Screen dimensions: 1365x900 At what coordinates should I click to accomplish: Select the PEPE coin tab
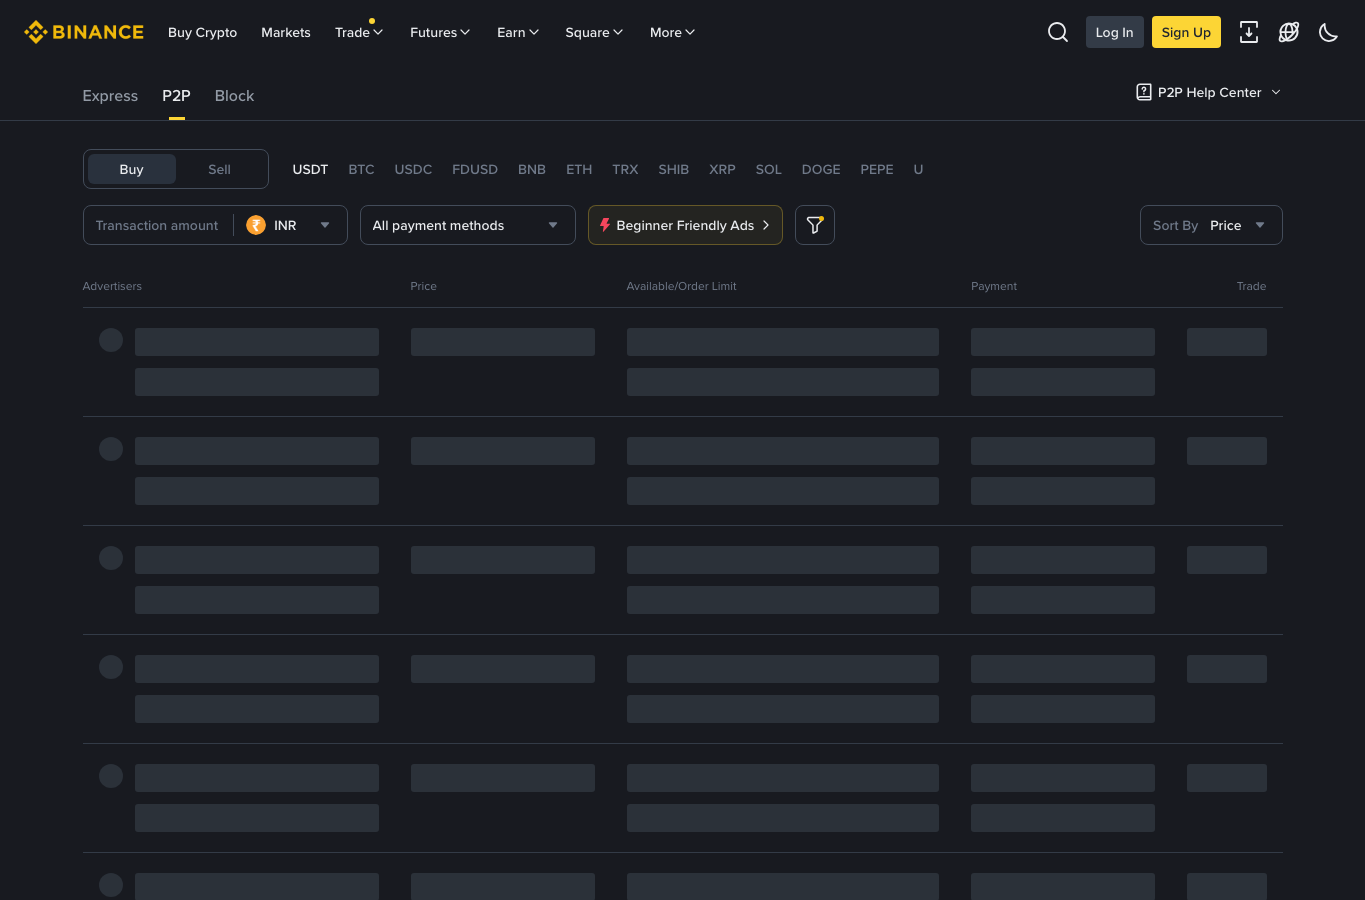(877, 169)
